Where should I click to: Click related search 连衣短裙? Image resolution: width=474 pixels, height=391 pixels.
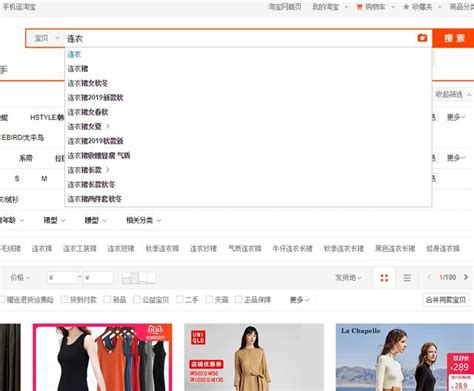(121, 249)
